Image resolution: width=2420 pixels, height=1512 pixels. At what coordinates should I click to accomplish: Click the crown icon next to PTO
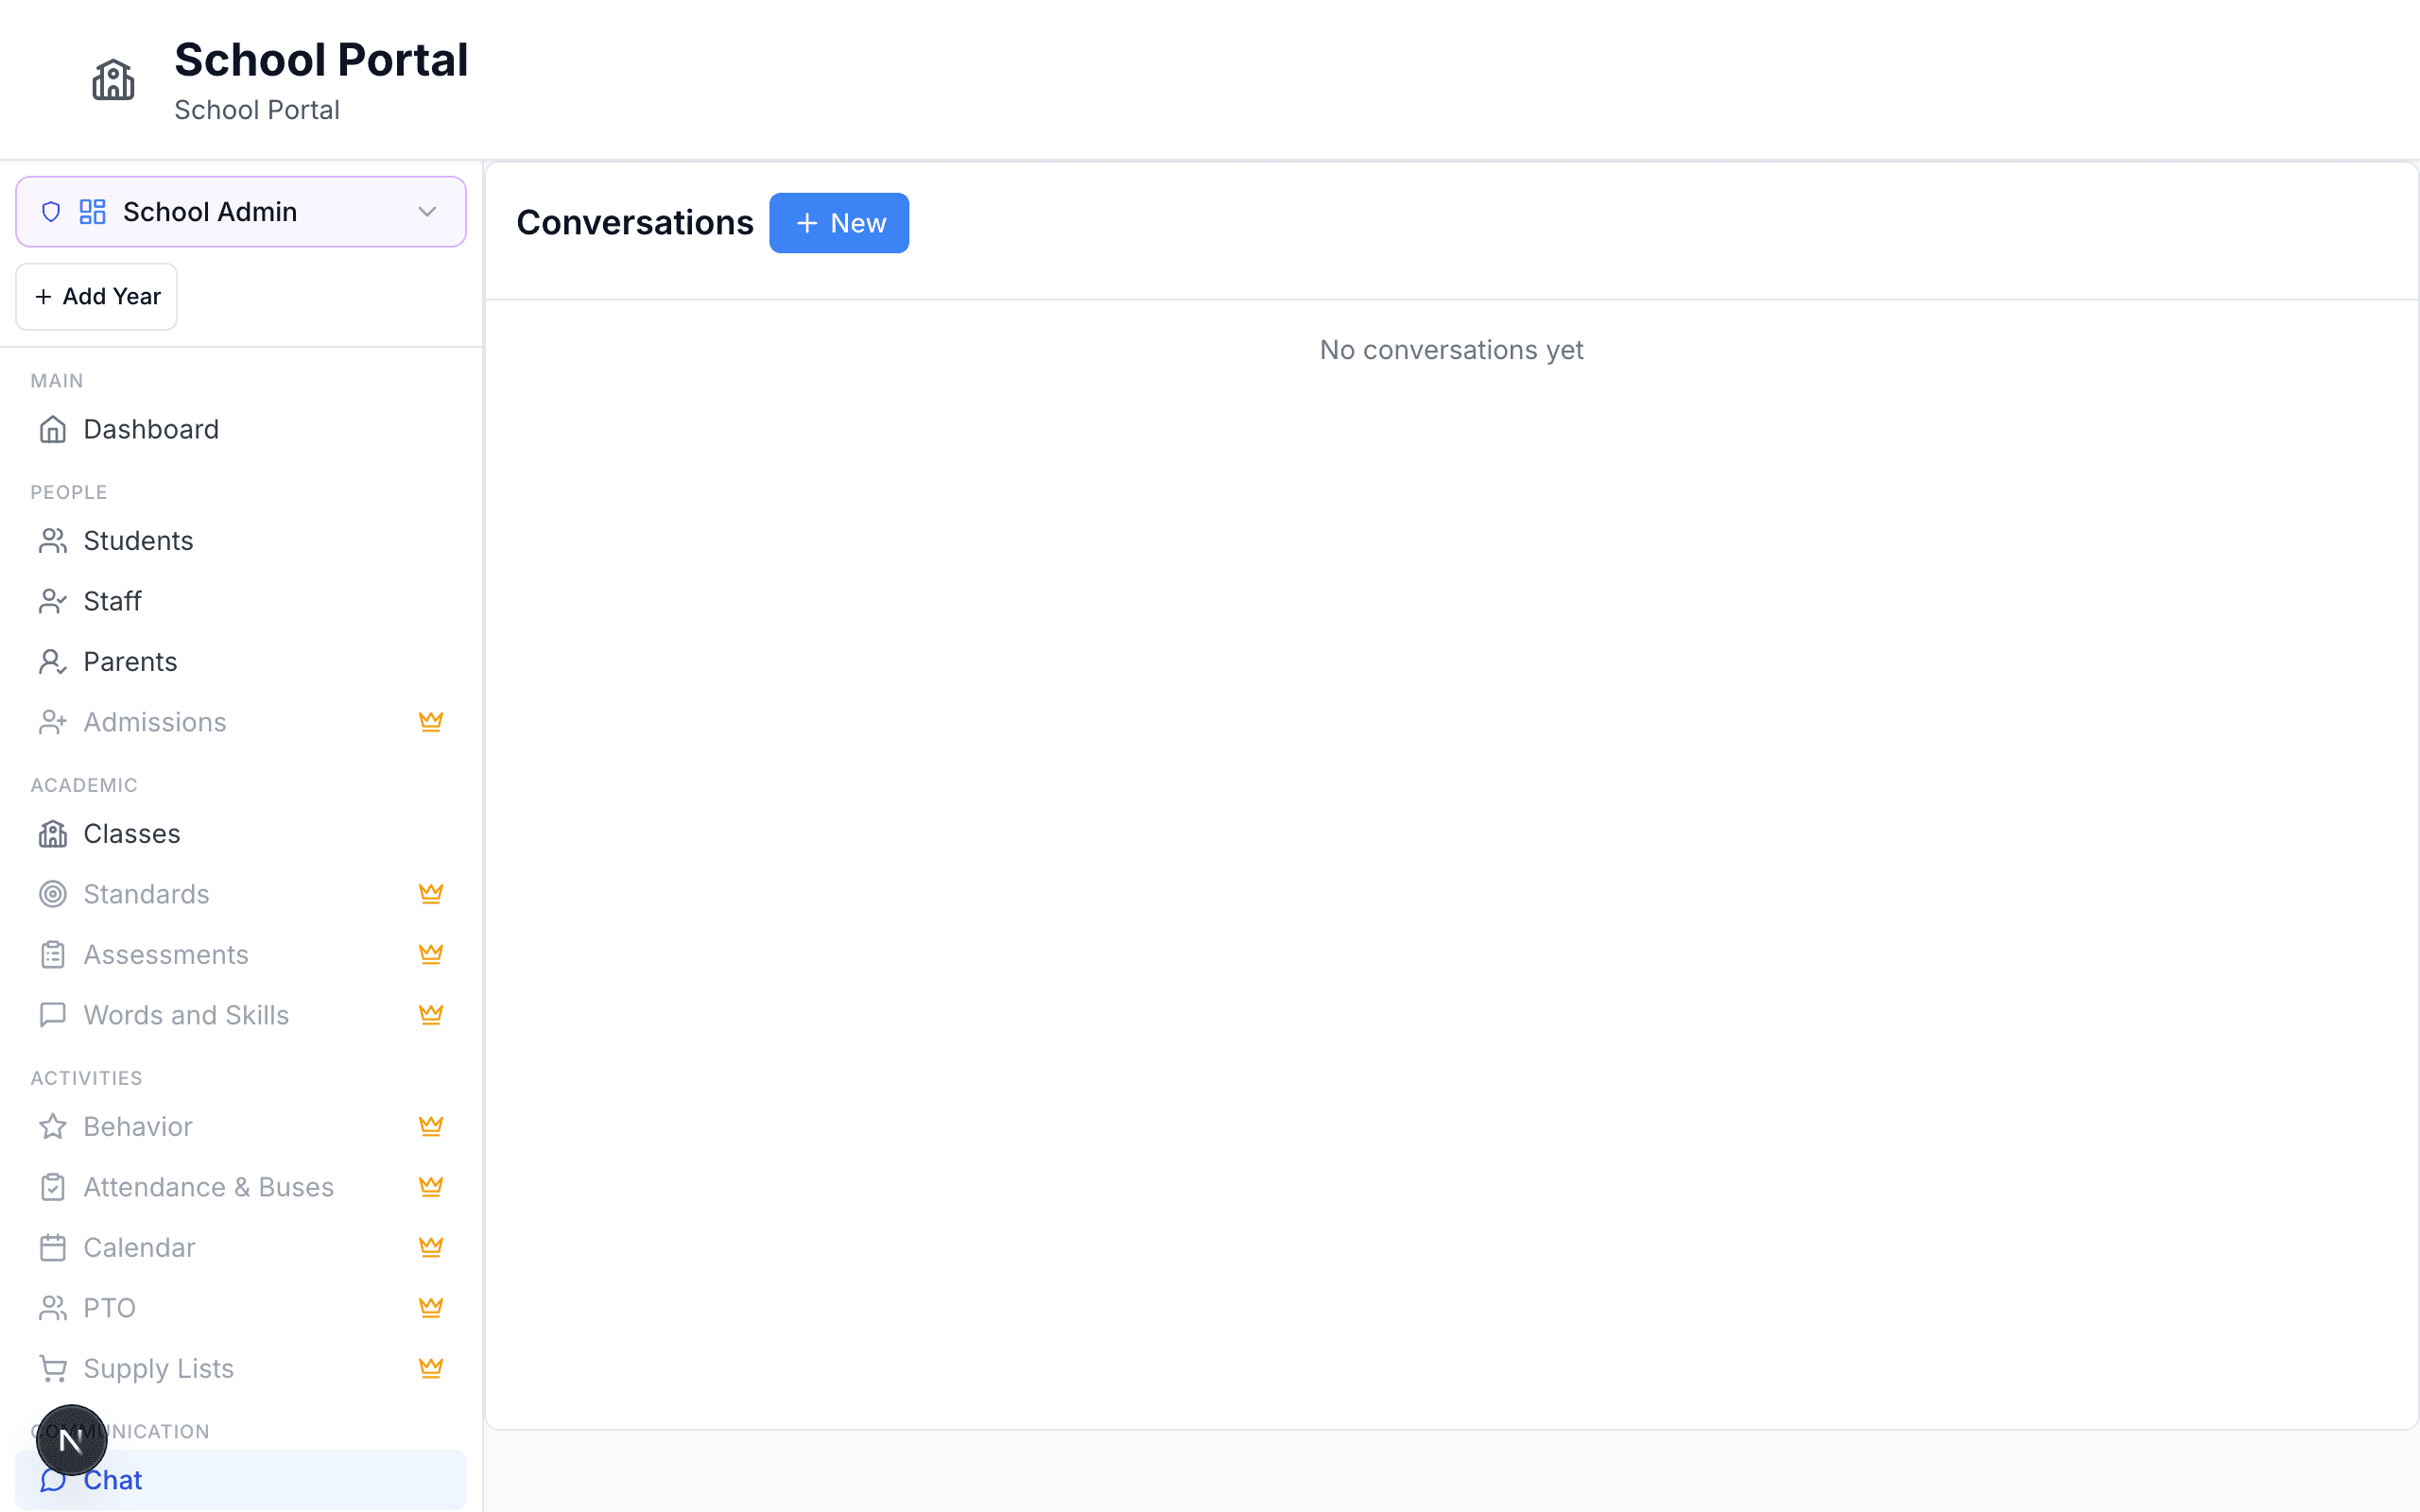431,1307
